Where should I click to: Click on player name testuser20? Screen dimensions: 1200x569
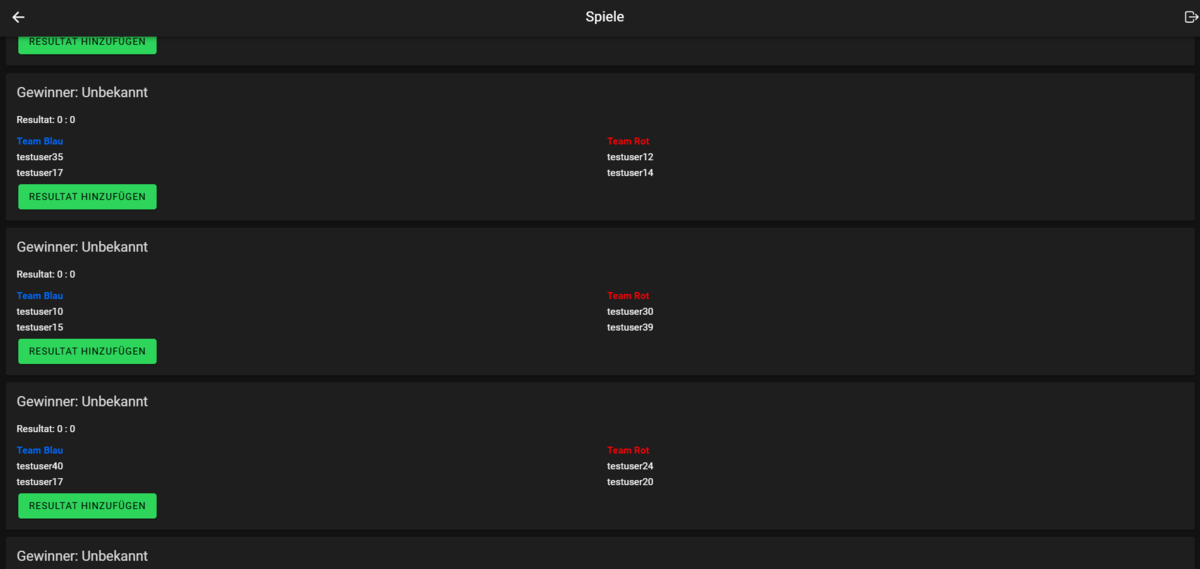tap(630, 482)
